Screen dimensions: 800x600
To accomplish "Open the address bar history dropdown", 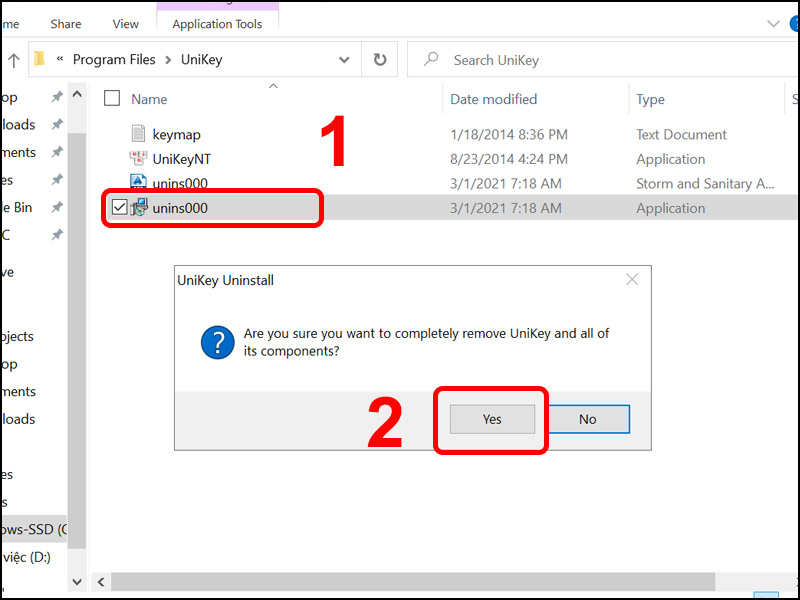I will pos(344,60).
